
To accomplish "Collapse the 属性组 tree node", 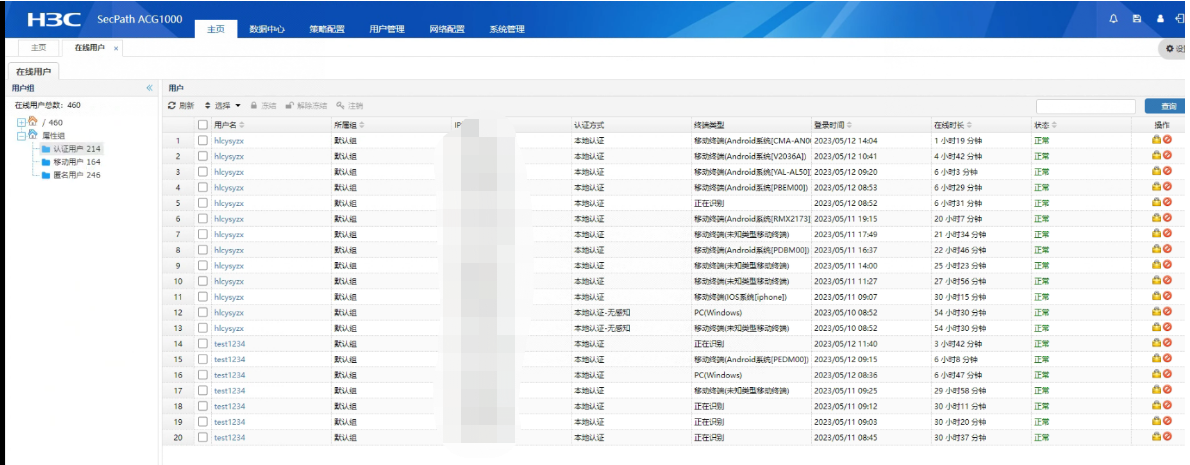I will pyautogui.click(x=21, y=136).
